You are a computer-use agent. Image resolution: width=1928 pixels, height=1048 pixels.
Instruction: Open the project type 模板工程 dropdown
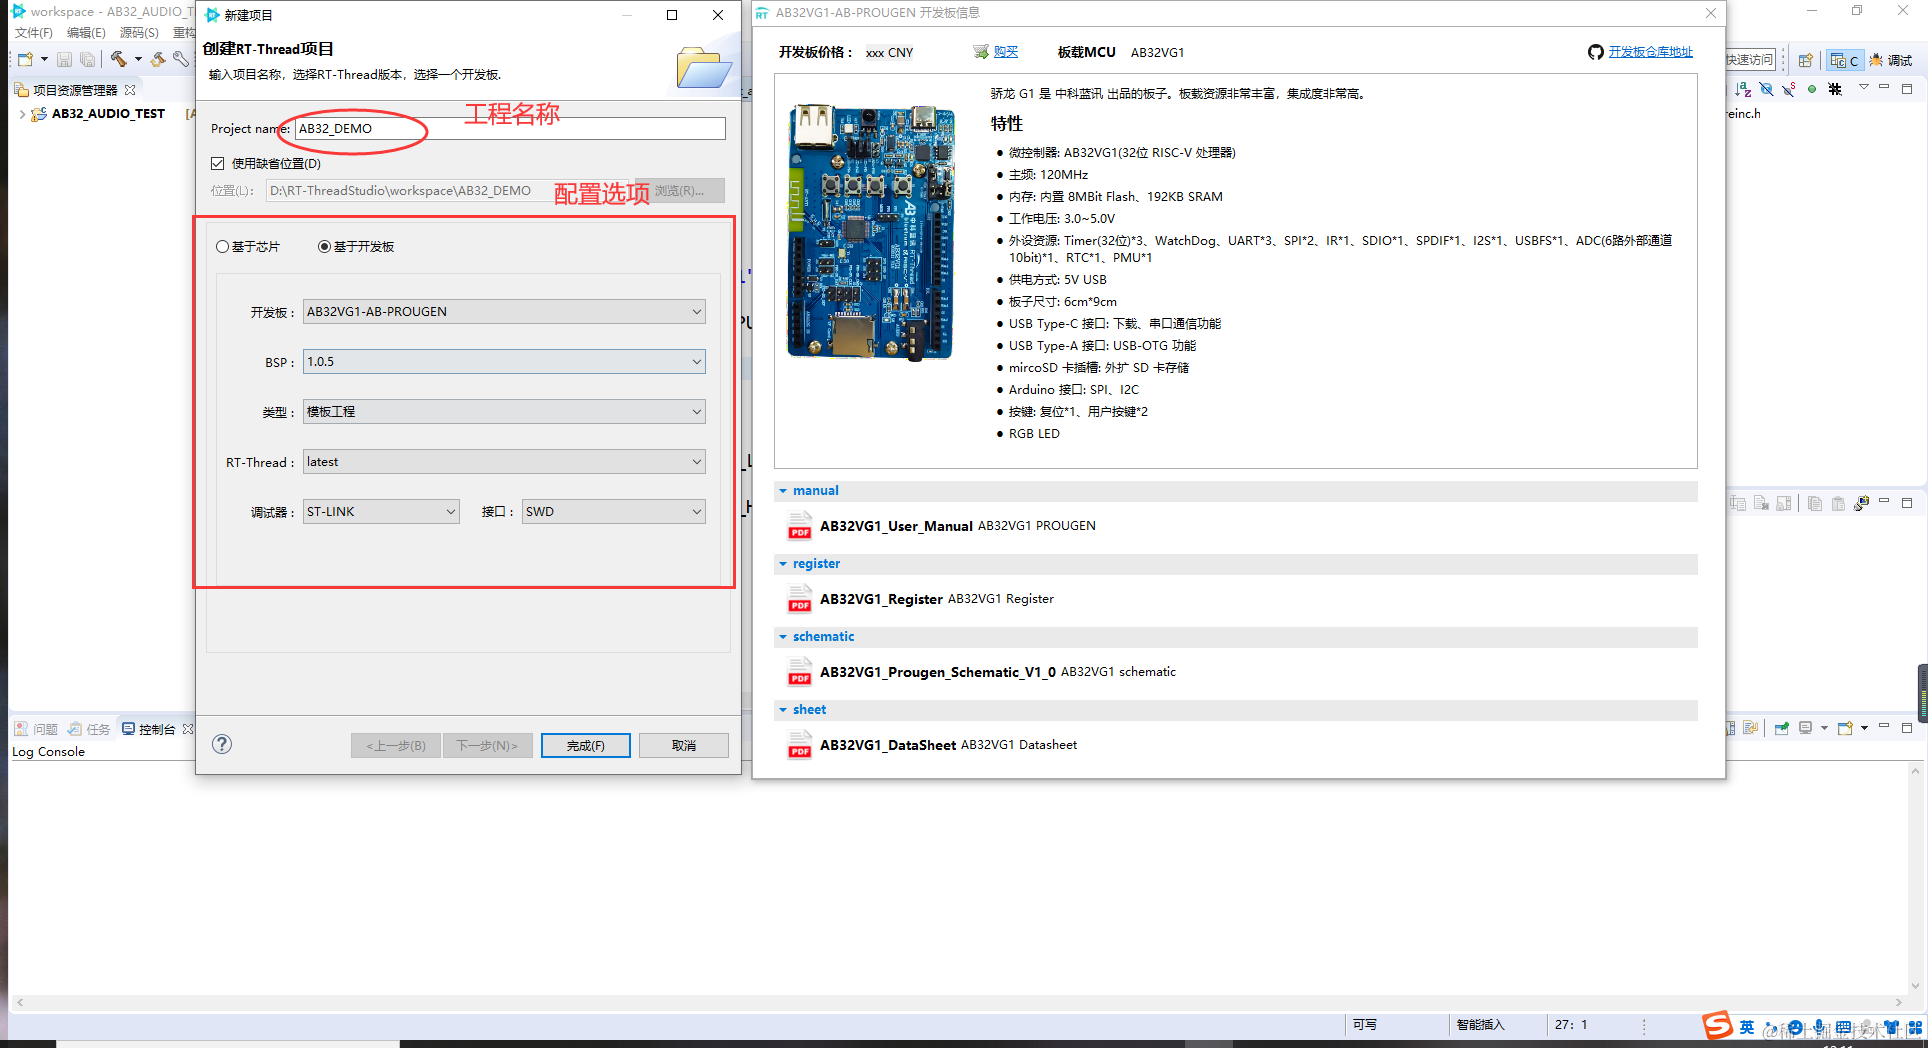pos(504,412)
